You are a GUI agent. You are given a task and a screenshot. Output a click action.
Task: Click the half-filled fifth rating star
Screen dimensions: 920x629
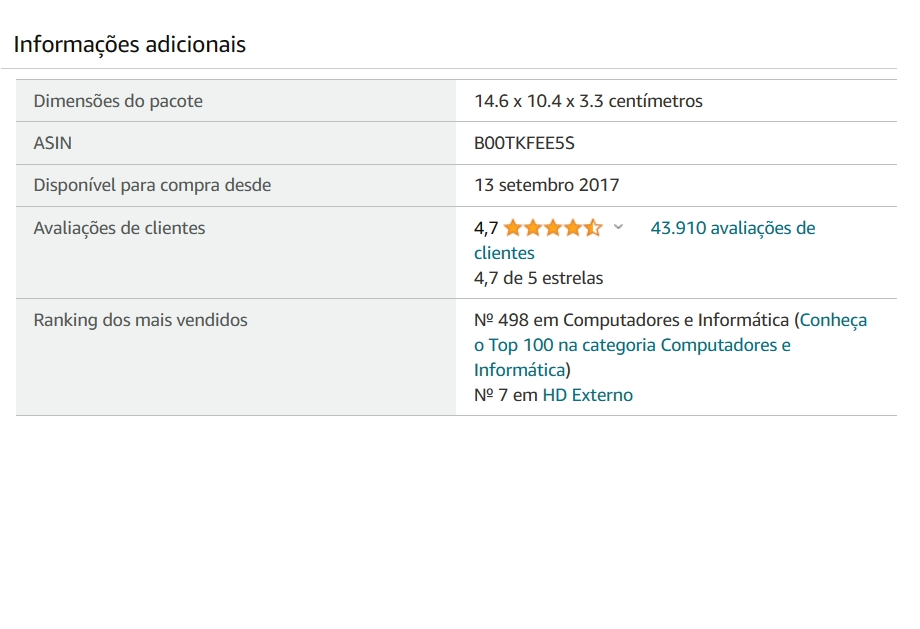pos(593,228)
